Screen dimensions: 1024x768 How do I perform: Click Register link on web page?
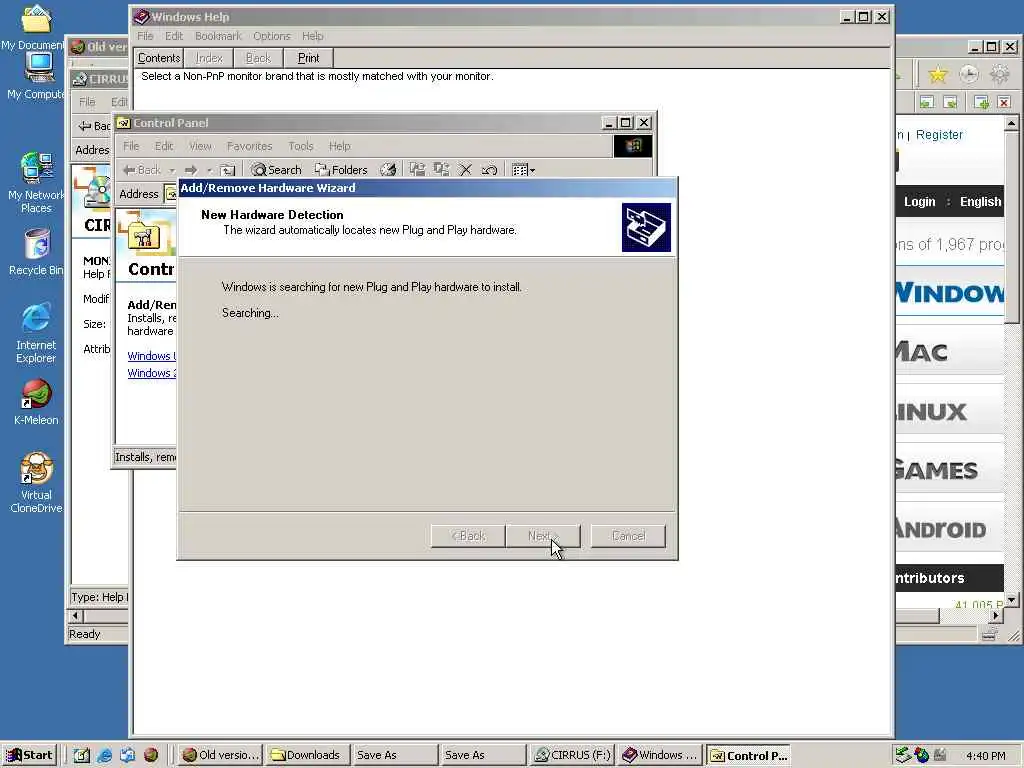(x=939, y=135)
